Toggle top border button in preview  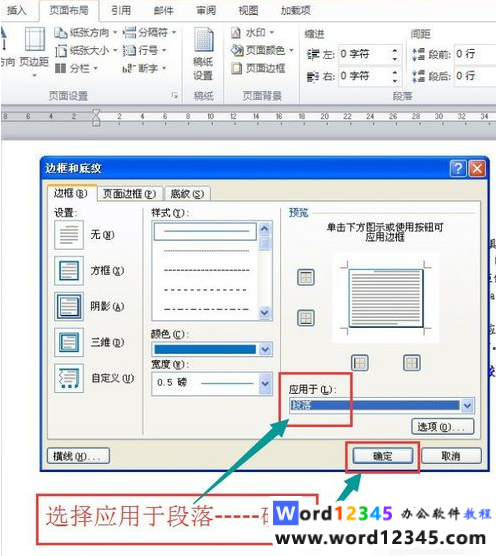[306, 277]
